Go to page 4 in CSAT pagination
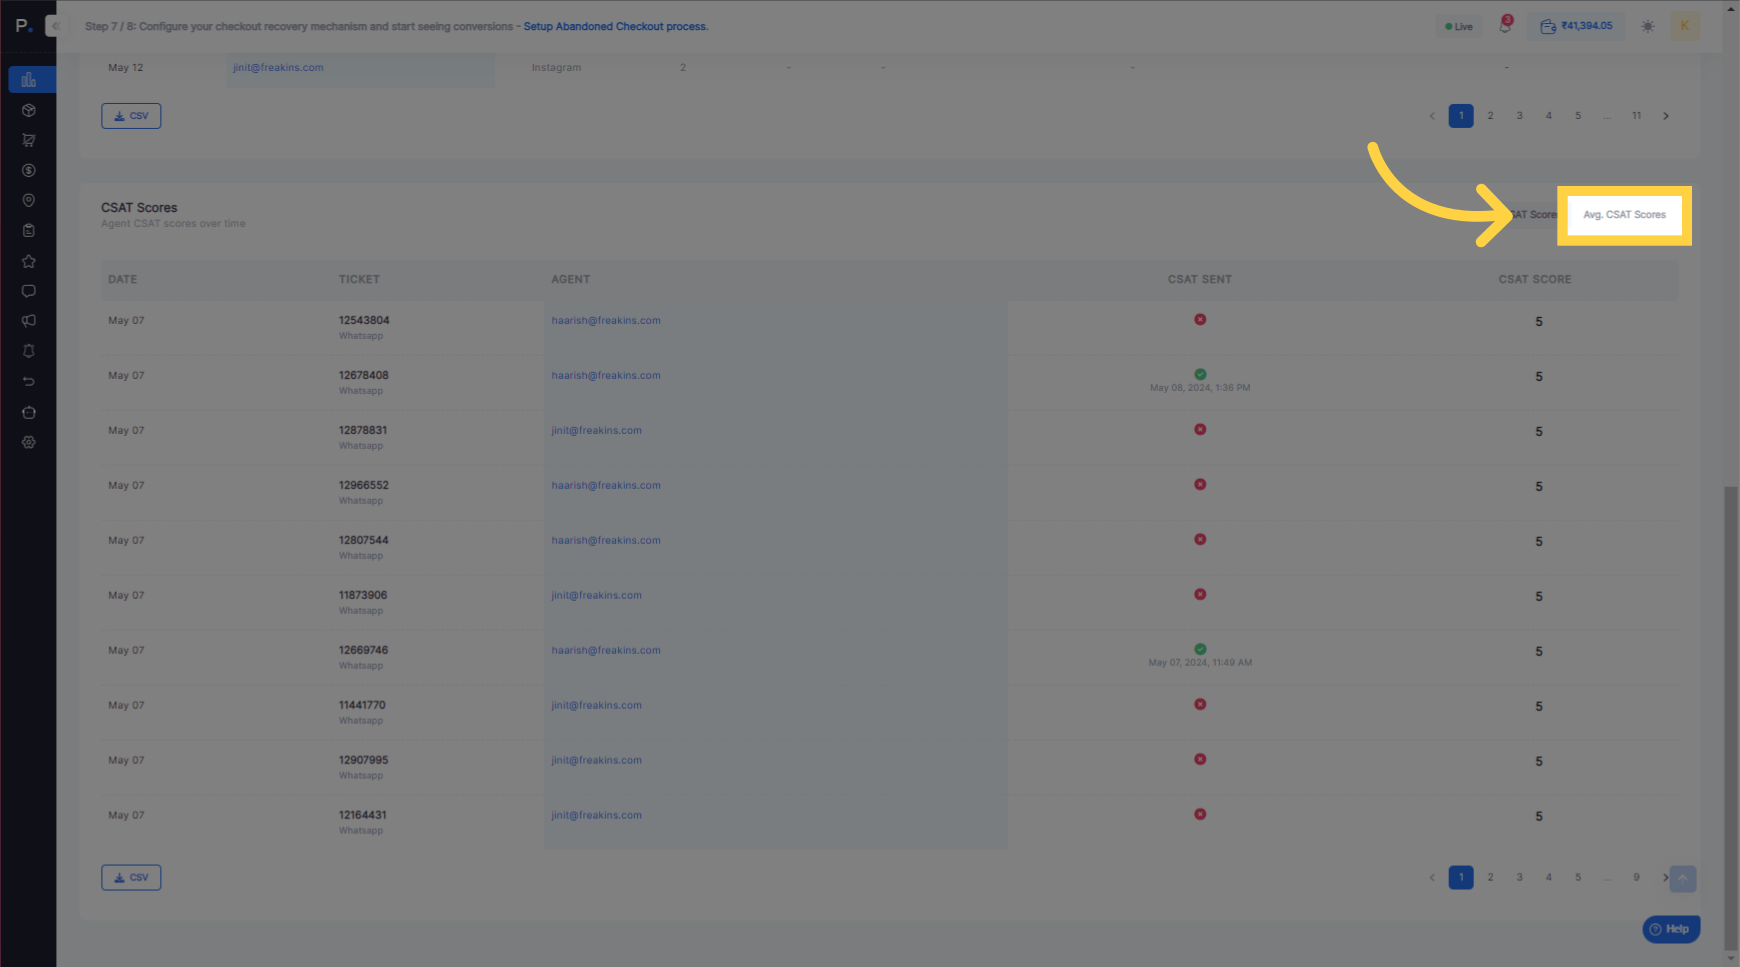This screenshot has width=1740, height=967. [x=1548, y=878]
